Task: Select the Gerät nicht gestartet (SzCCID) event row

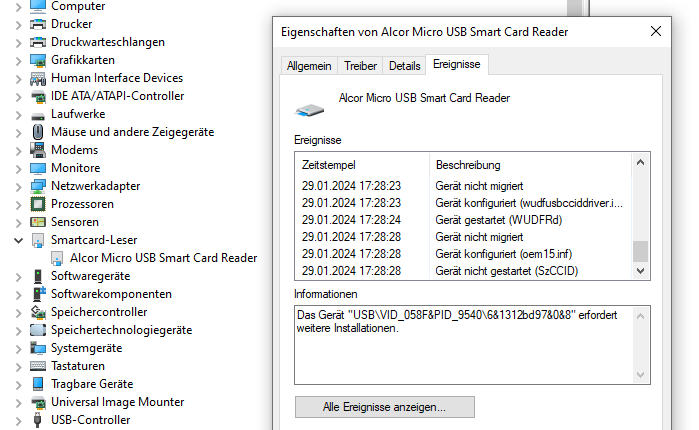Action: point(463,271)
